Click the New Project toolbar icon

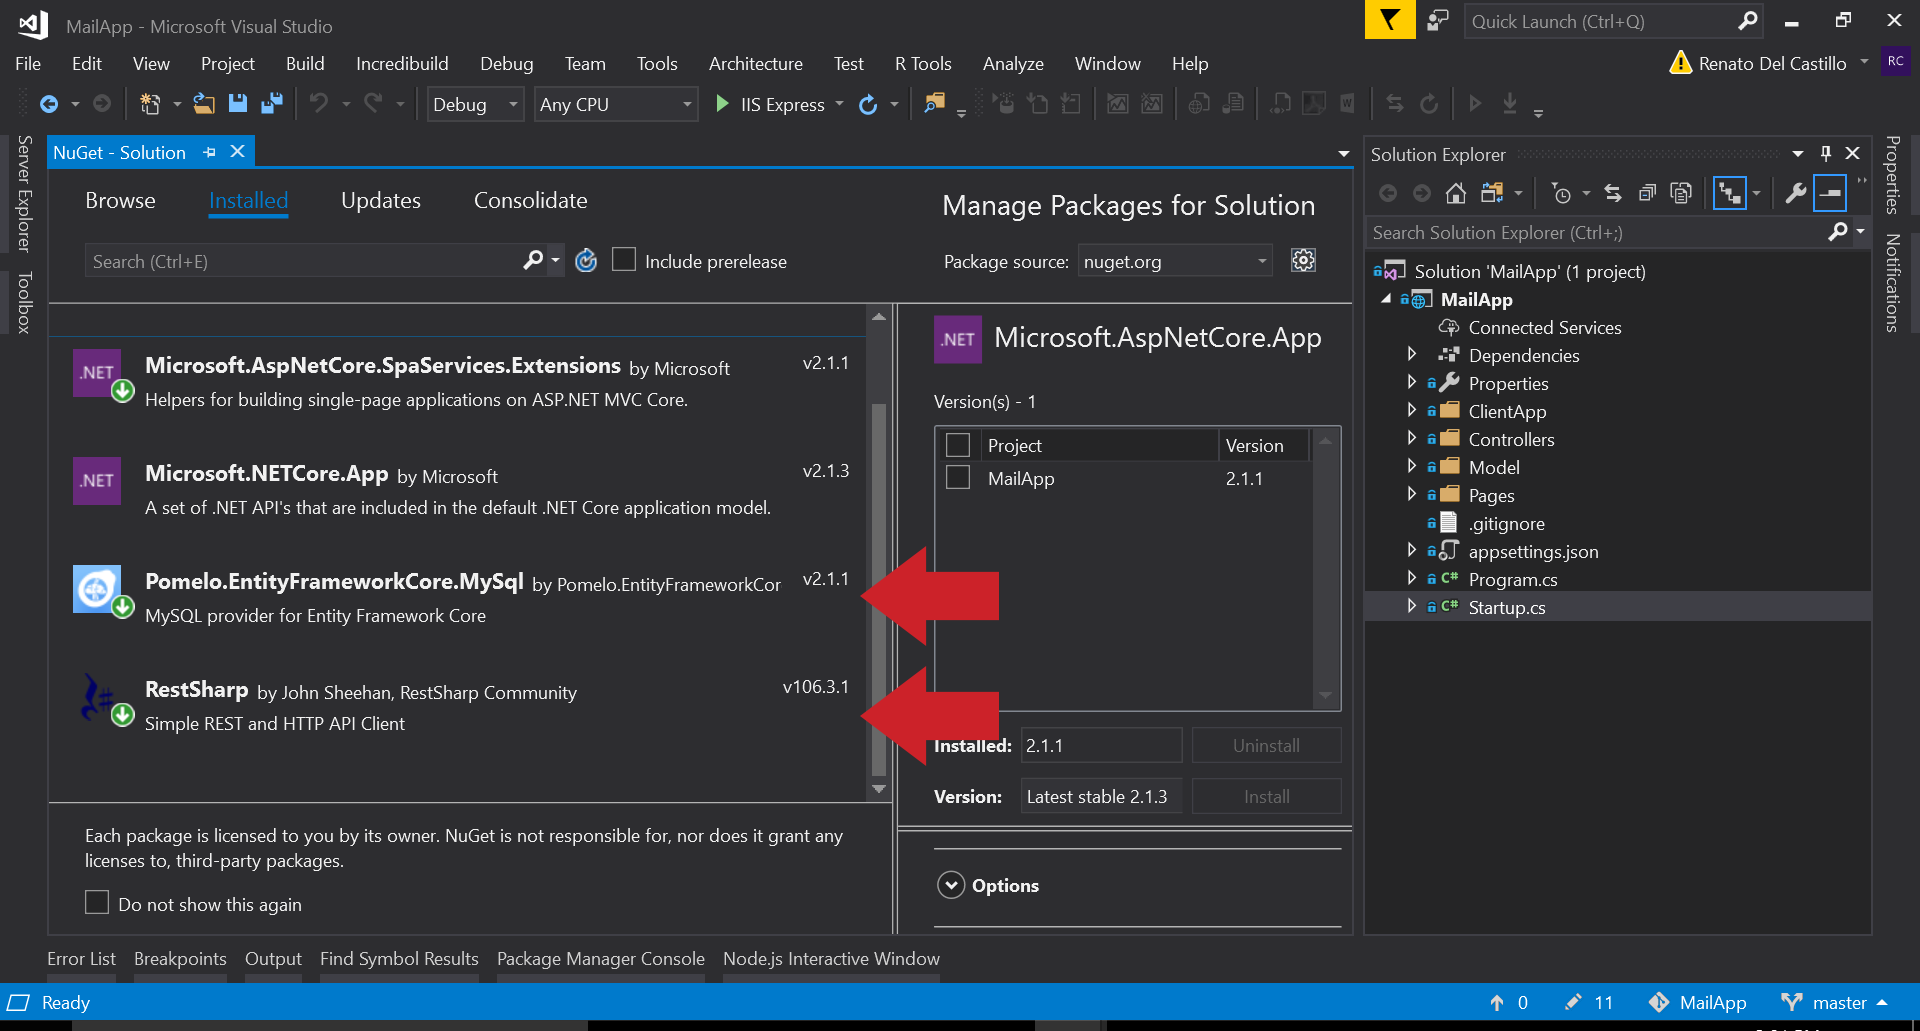(150, 104)
